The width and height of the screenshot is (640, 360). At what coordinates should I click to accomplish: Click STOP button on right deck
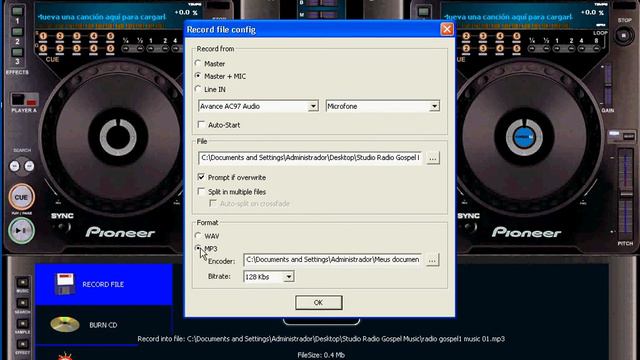(624, 36)
